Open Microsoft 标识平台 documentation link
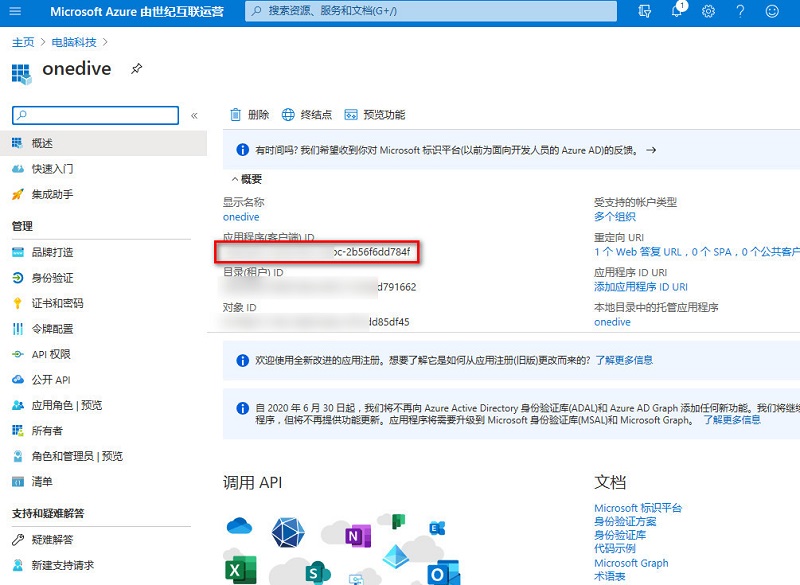This screenshot has height=585, width=800. (x=638, y=508)
